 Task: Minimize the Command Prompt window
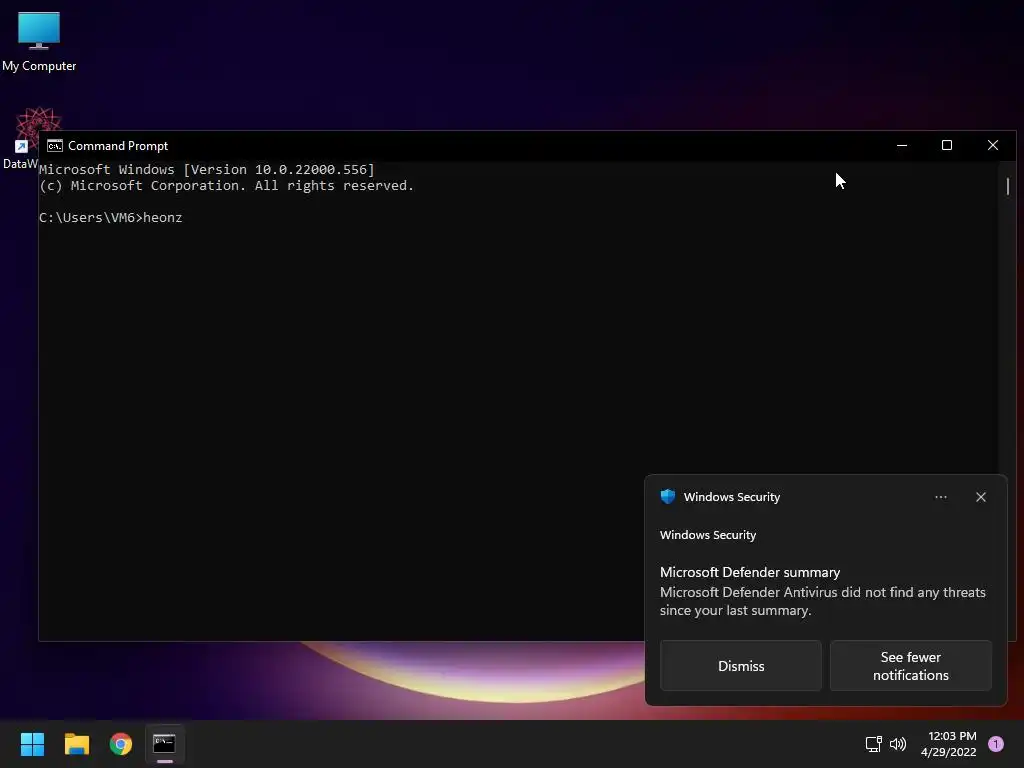point(902,145)
